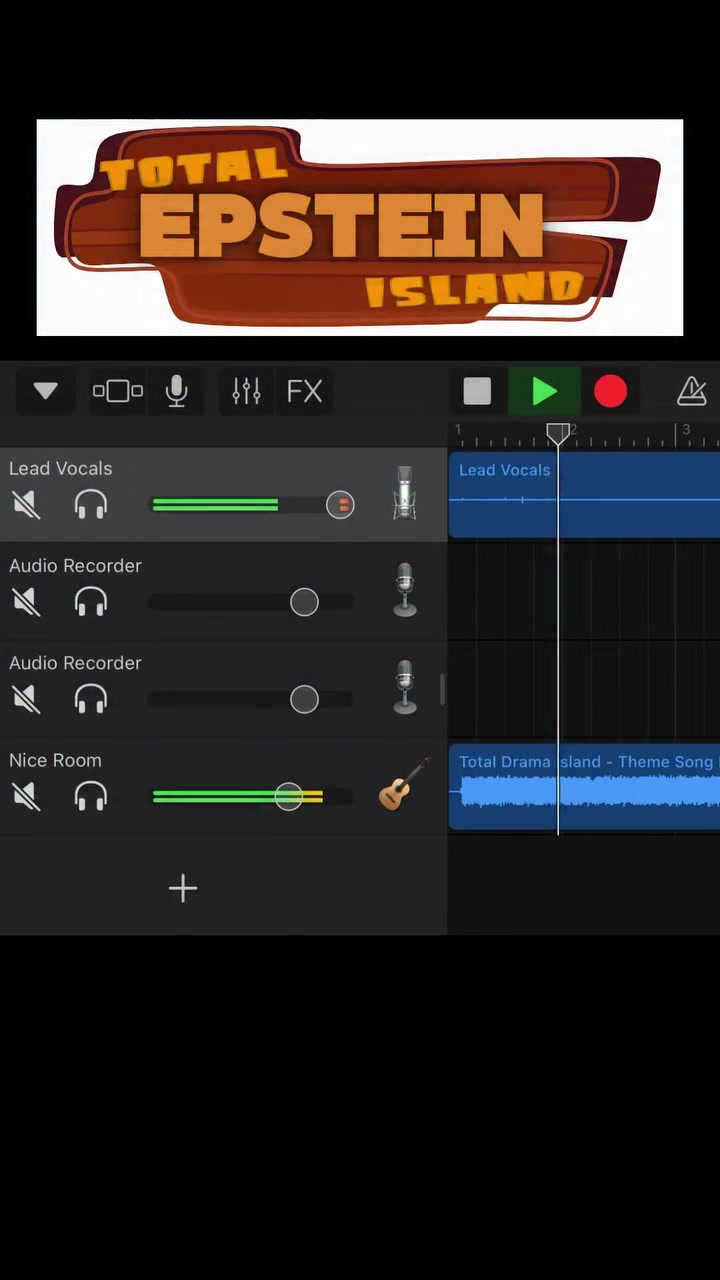Image resolution: width=720 pixels, height=1280 pixels.
Task: Solo the second Audio Recorder track
Action: (91, 699)
